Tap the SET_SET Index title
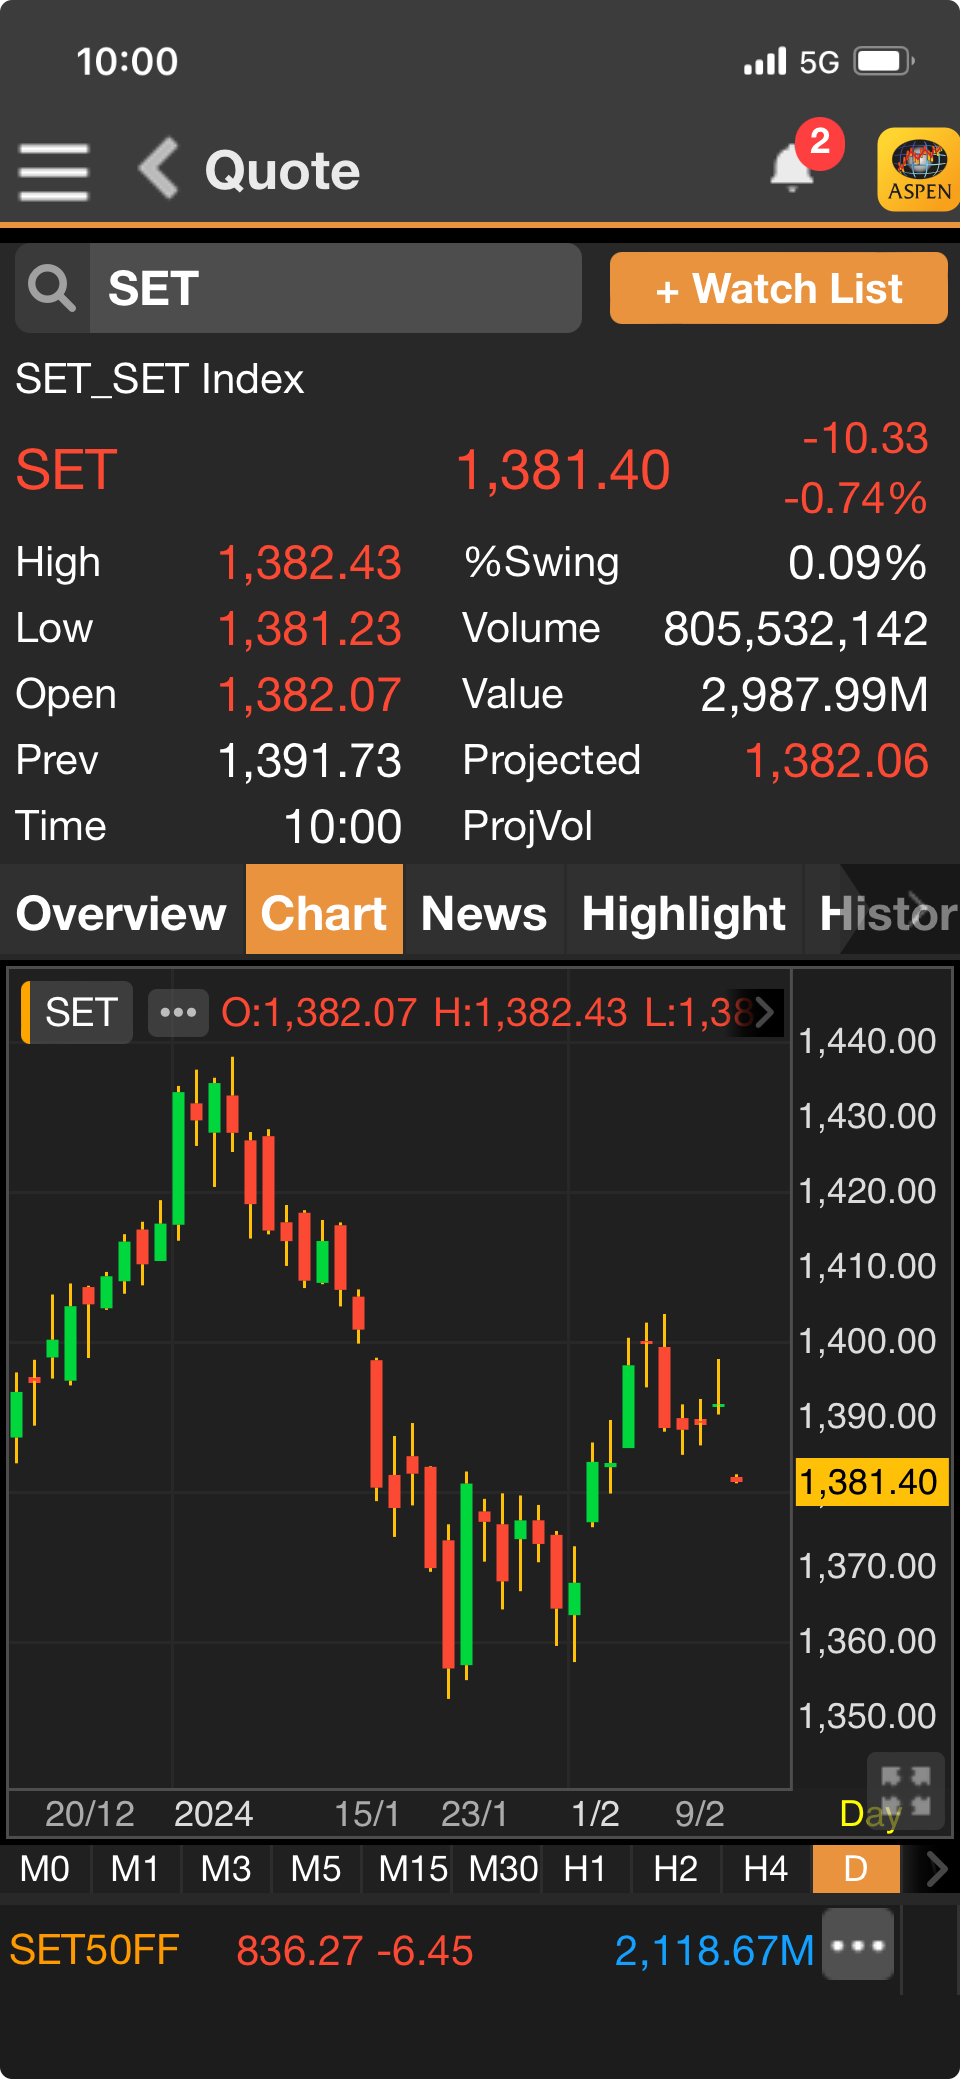This screenshot has height=2079, width=960. click(160, 379)
